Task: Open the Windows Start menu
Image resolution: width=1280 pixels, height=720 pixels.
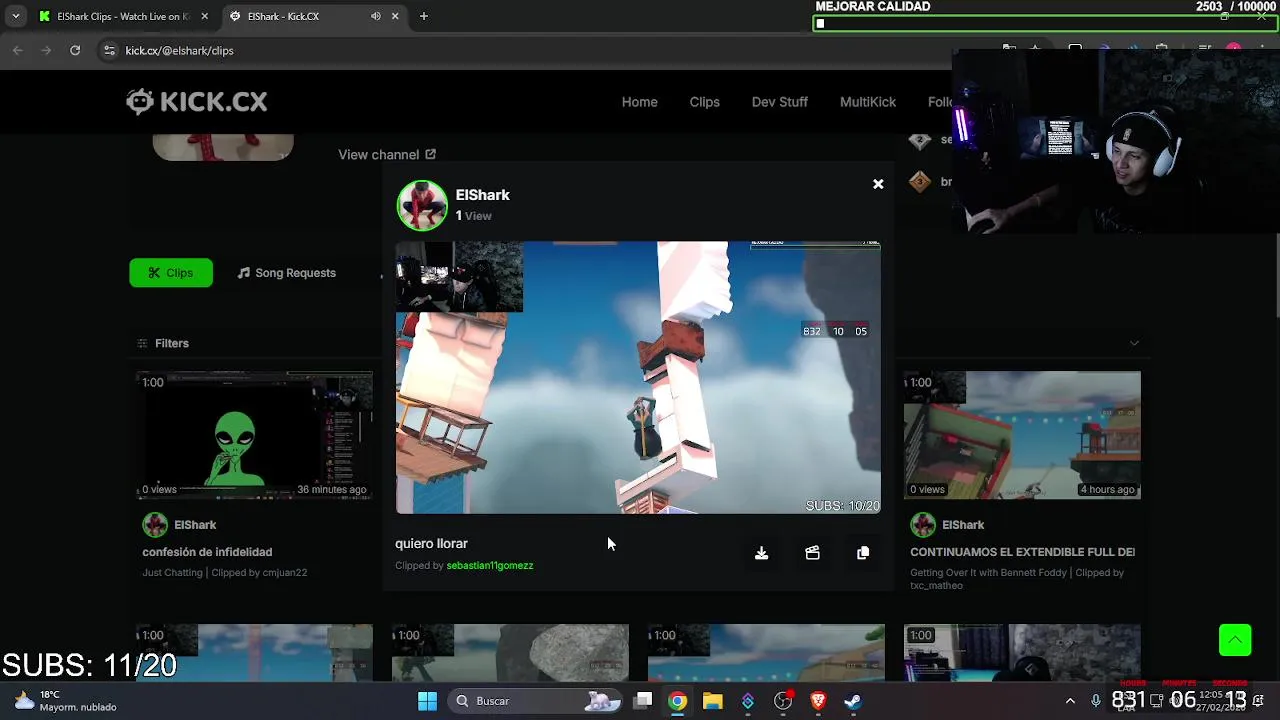Action: point(427,701)
